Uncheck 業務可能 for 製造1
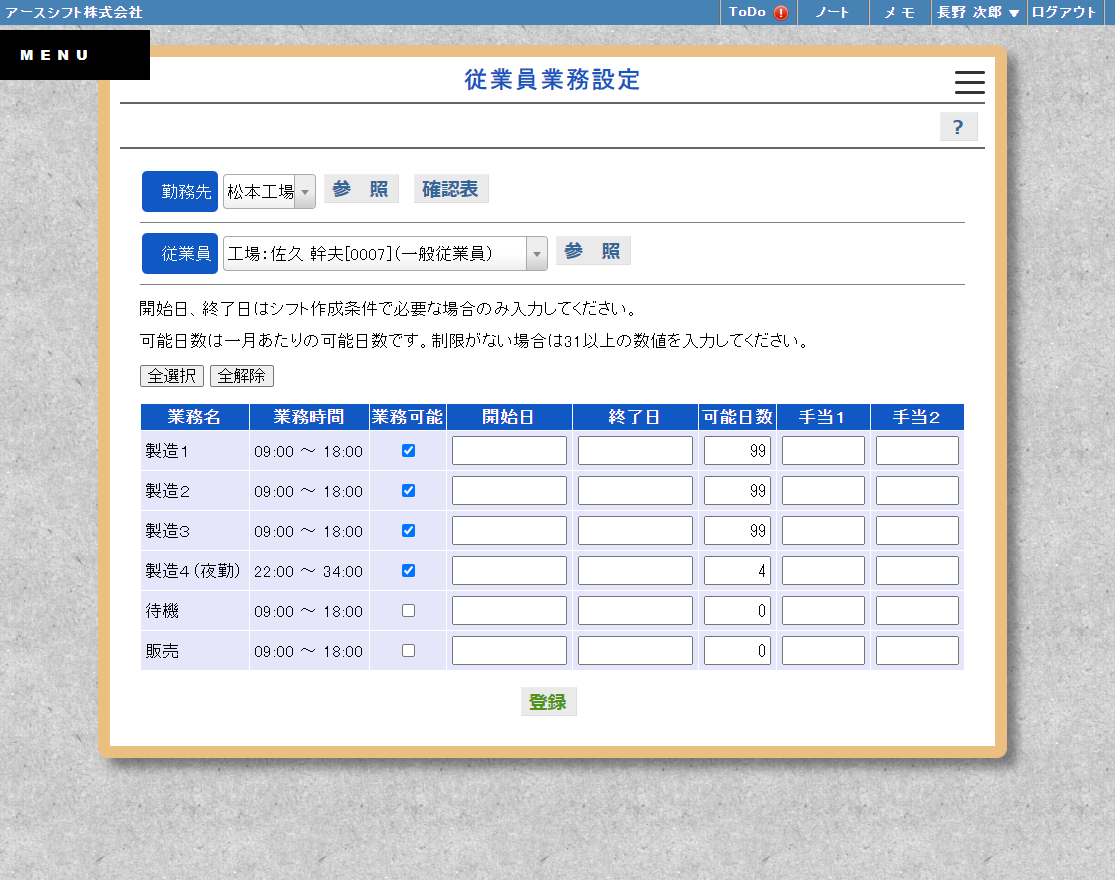The width and height of the screenshot is (1115, 880). point(408,451)
